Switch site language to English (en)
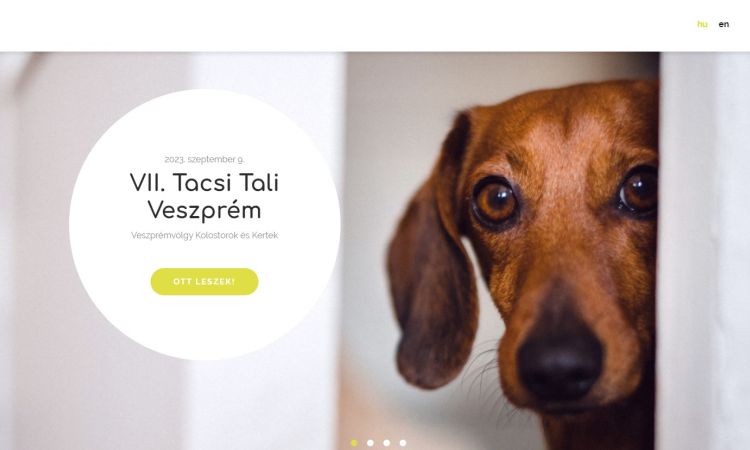This screenshot has width=750, height=450. pos(724,24)
